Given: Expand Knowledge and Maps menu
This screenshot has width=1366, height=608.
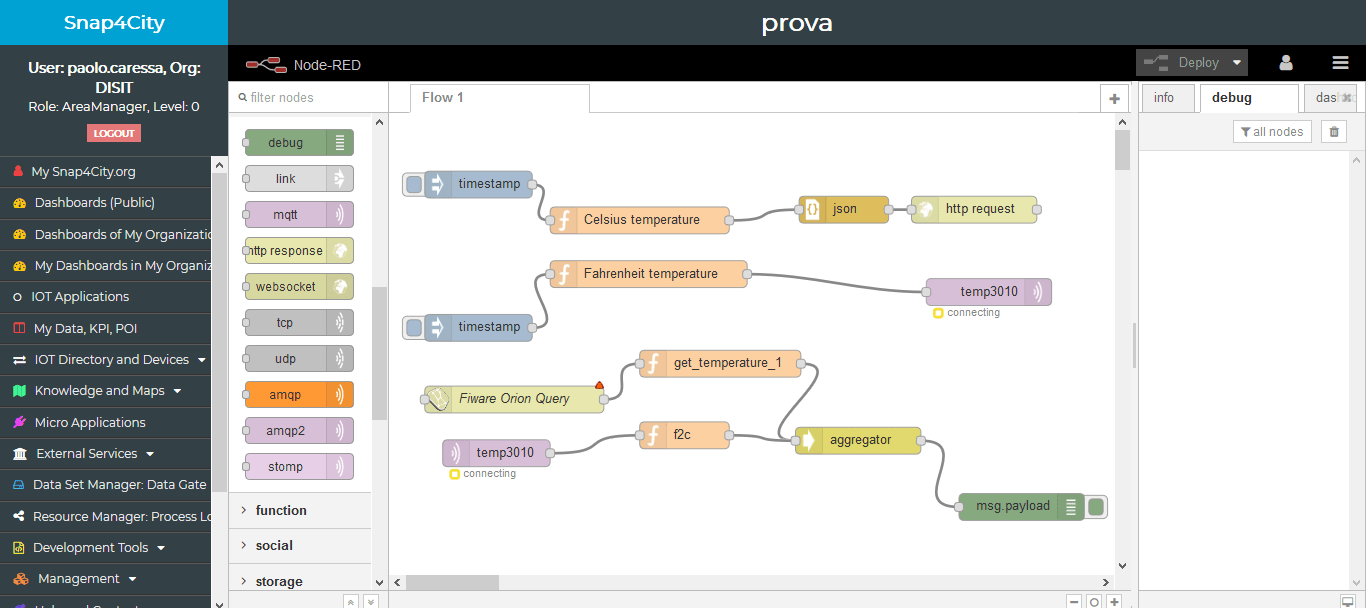Looking at the screenshot, I should 106,391.
